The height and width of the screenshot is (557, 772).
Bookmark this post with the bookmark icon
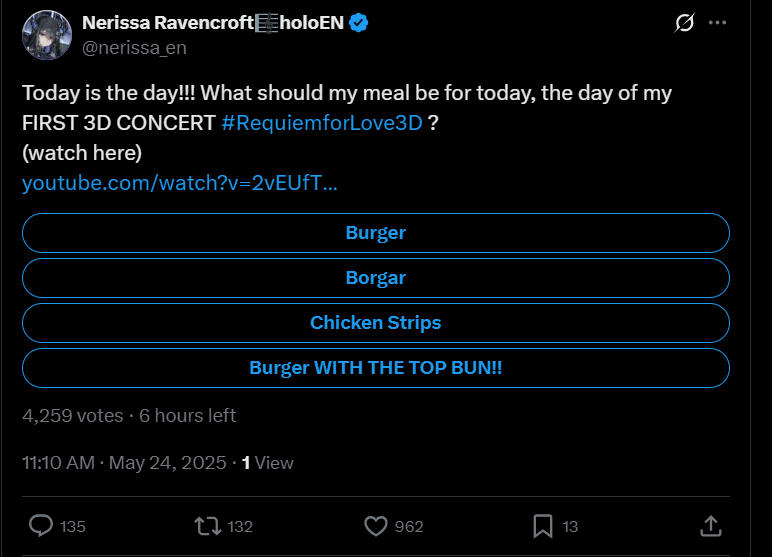click(x=543, y=526)
